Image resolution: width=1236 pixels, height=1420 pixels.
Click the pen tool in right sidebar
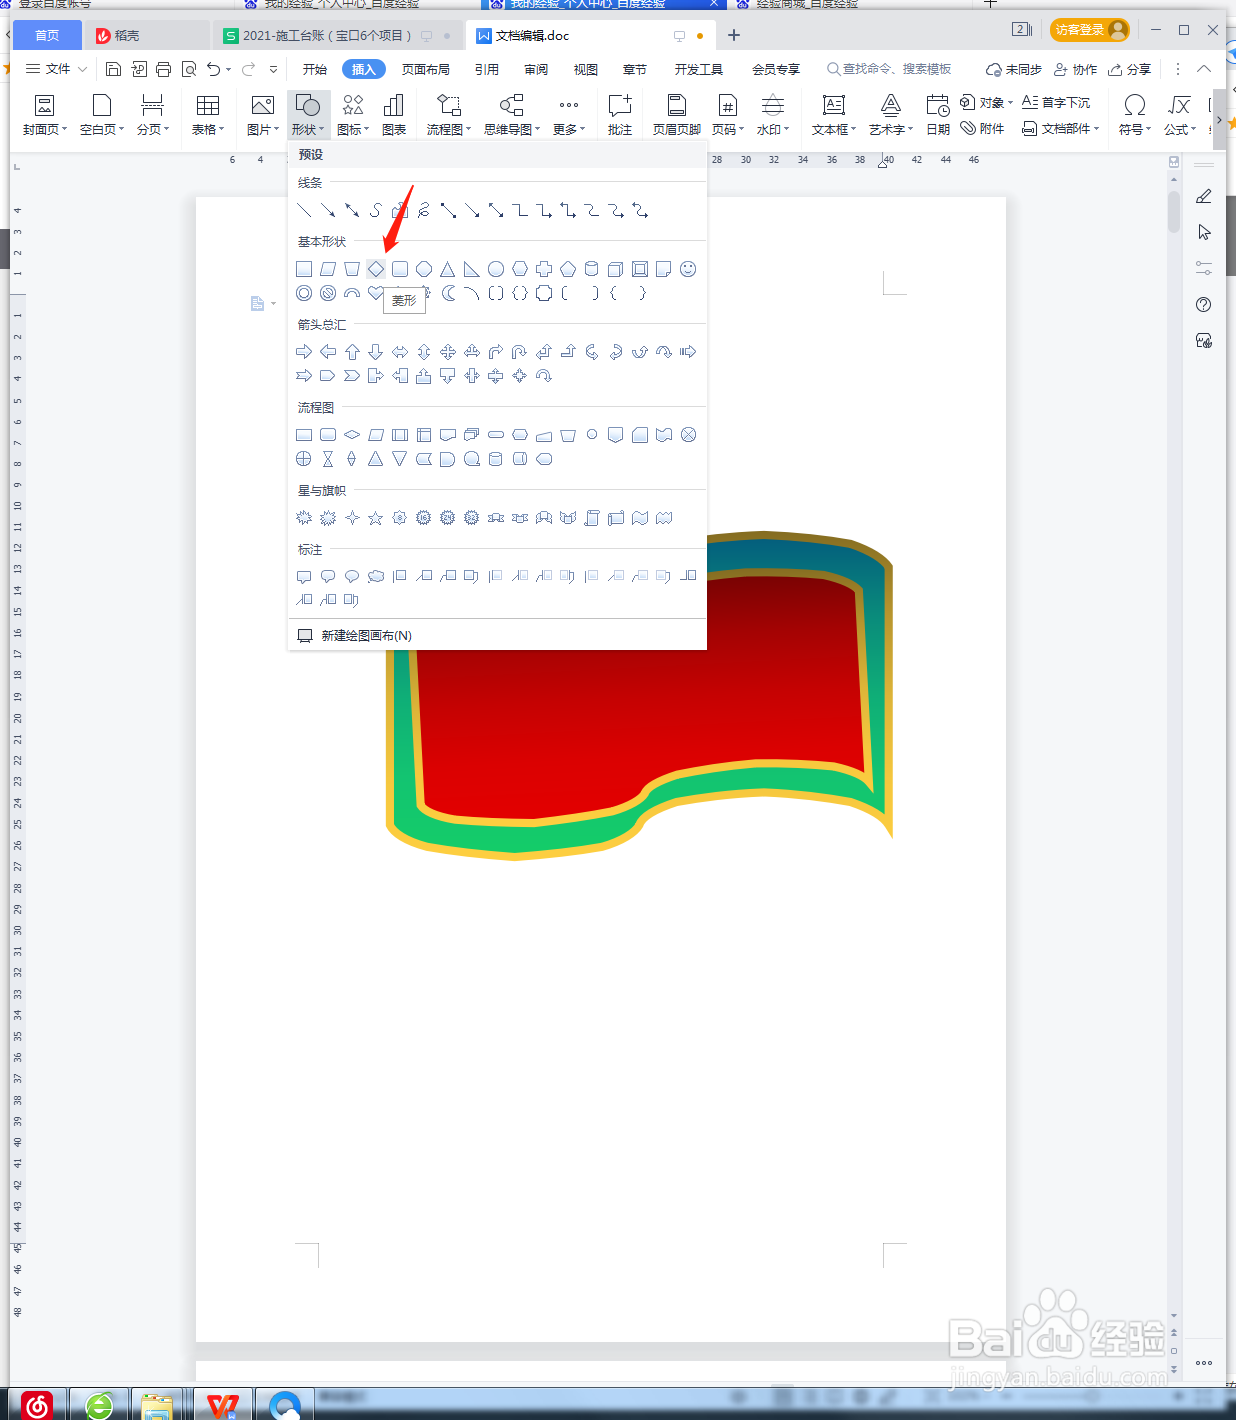pos(1204,196)
